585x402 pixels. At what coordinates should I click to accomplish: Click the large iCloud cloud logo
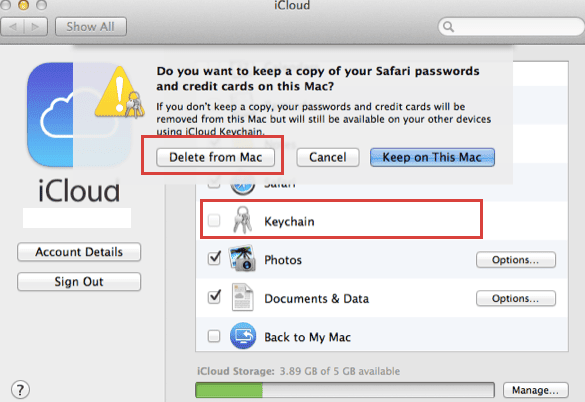78,114
